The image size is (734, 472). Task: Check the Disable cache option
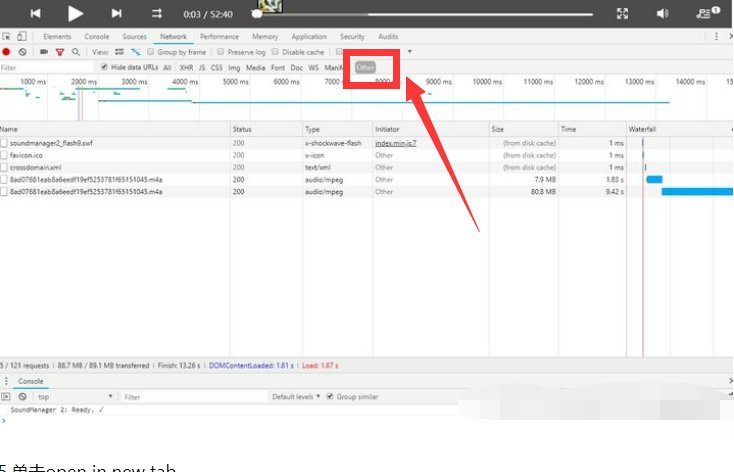point(277,52)
